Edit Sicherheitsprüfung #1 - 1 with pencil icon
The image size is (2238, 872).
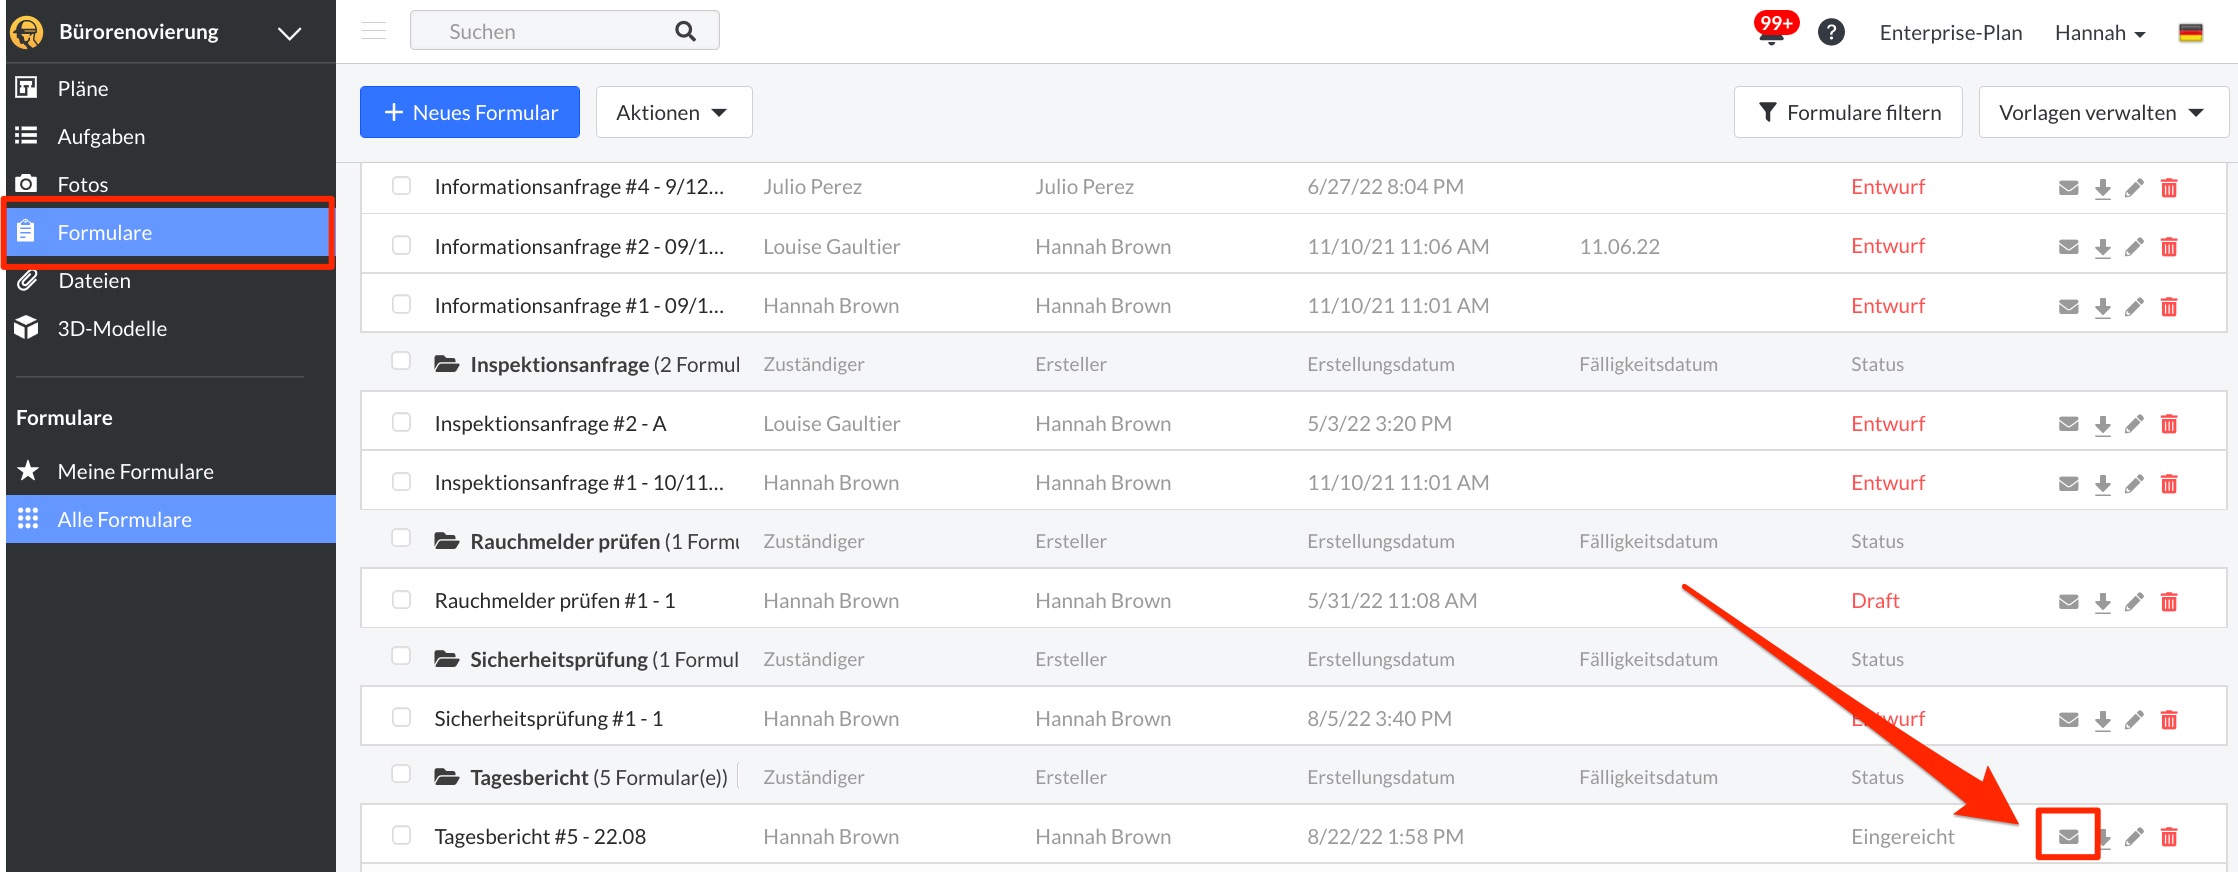pyautogui.click(x=2134, y=719)
